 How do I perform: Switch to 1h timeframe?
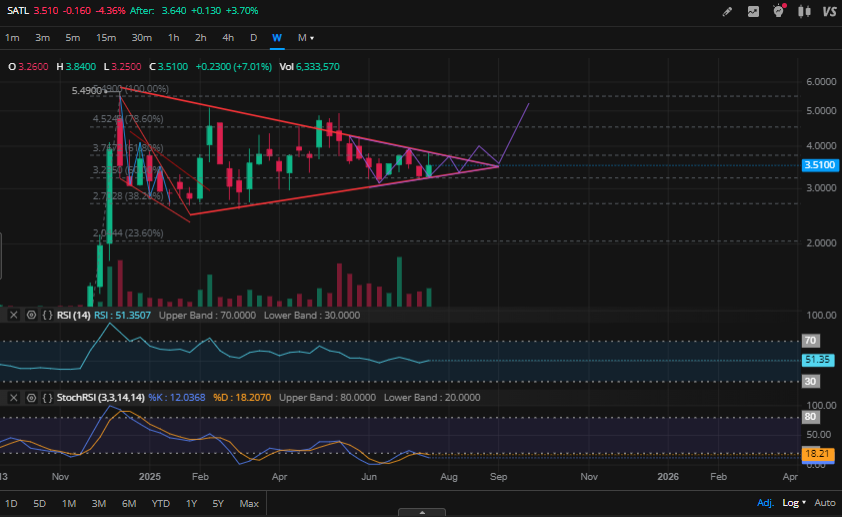[173, 38]
